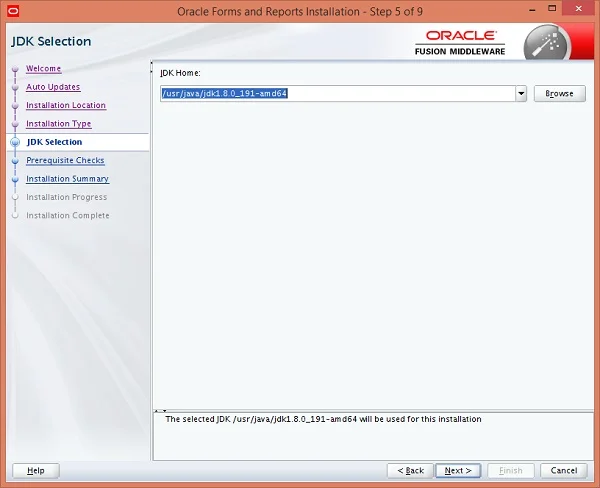Click the Auto Updates step bullet icon

[x=15, y=88]
